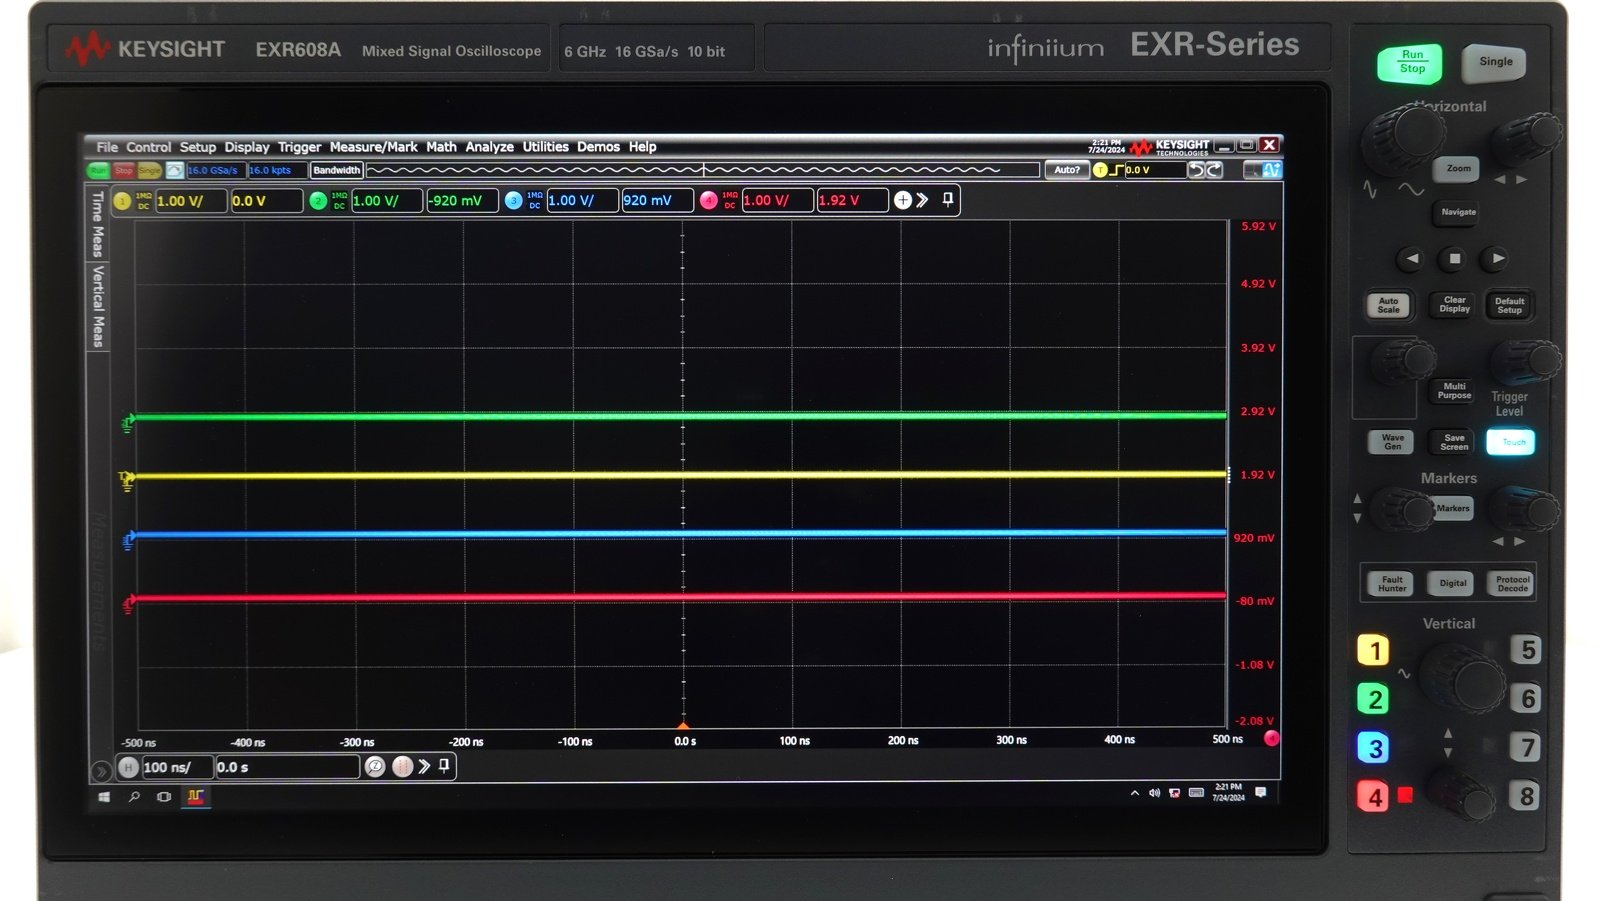Open the File menu

click(107, 147)
